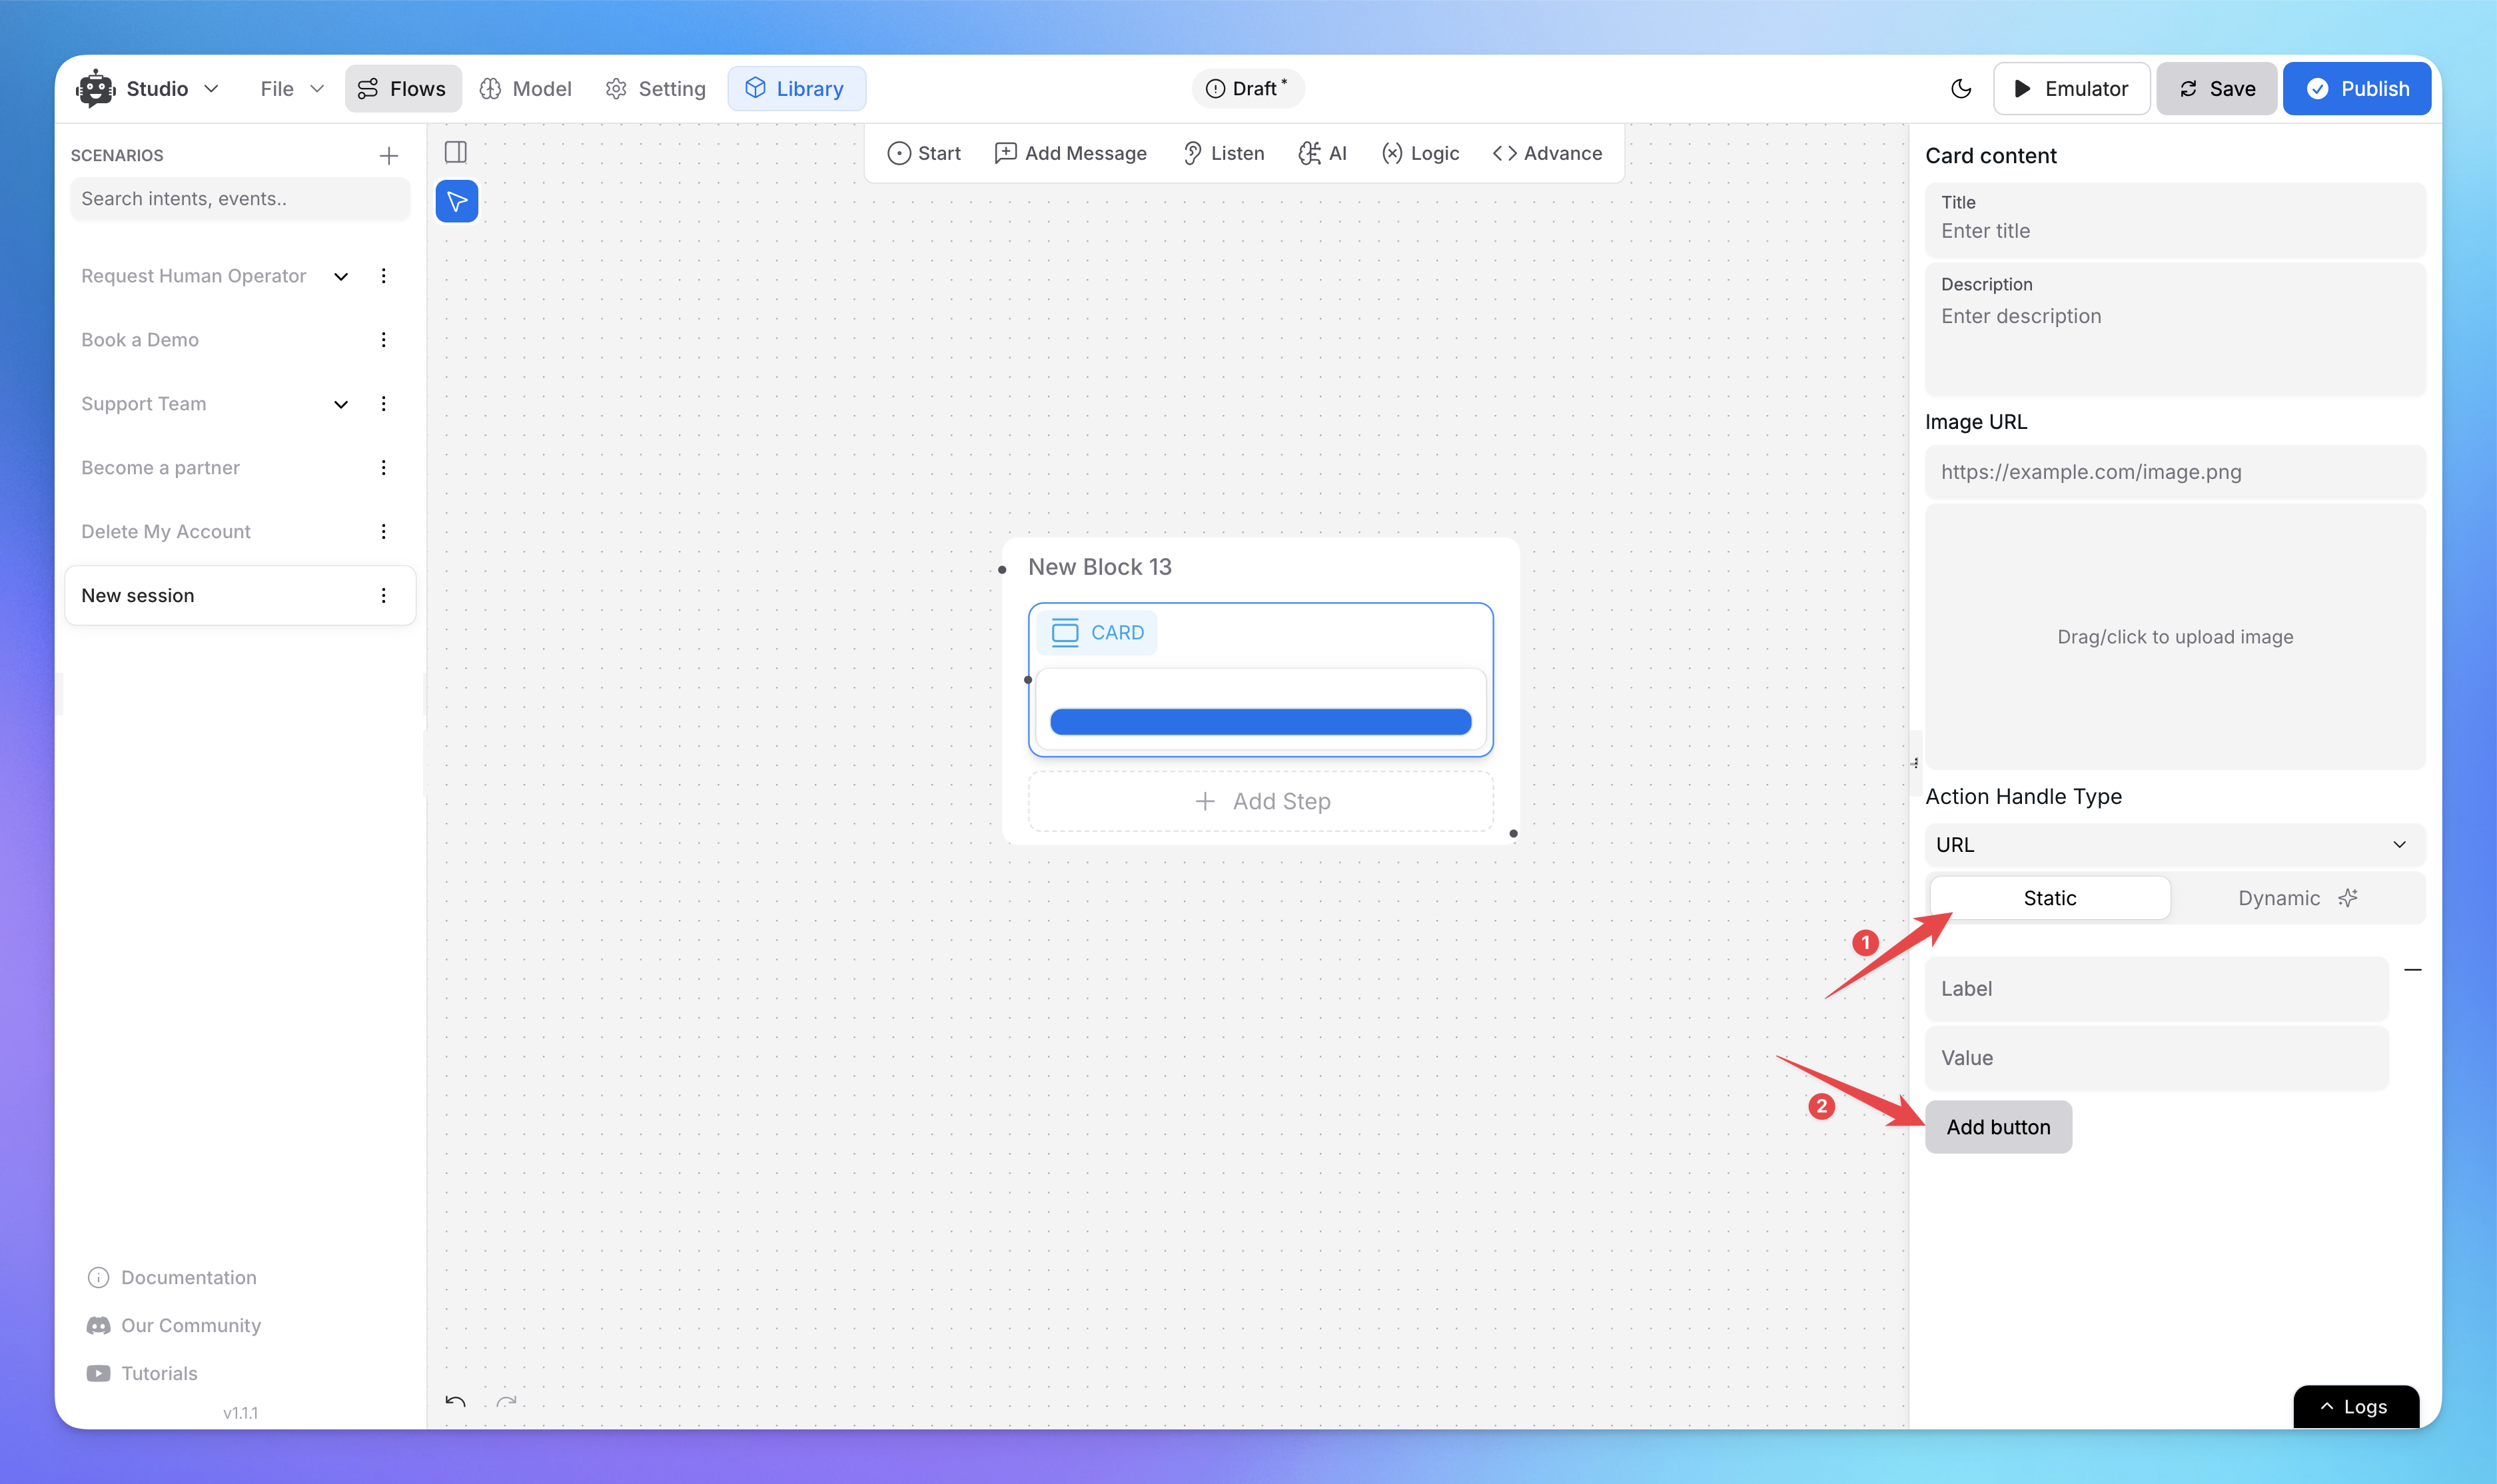Open the Advance node menu
This screenshot has height=1484, width=2497.
[x=1547, y=153]
